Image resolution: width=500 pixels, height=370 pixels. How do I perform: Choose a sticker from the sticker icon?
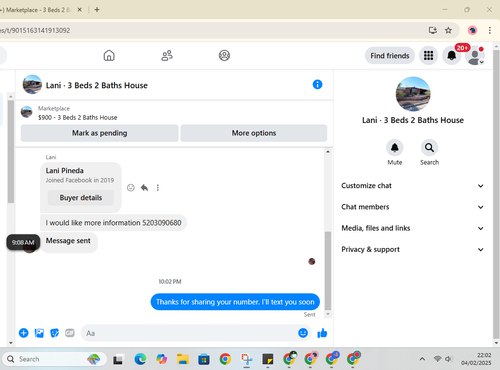click(54, 333)
